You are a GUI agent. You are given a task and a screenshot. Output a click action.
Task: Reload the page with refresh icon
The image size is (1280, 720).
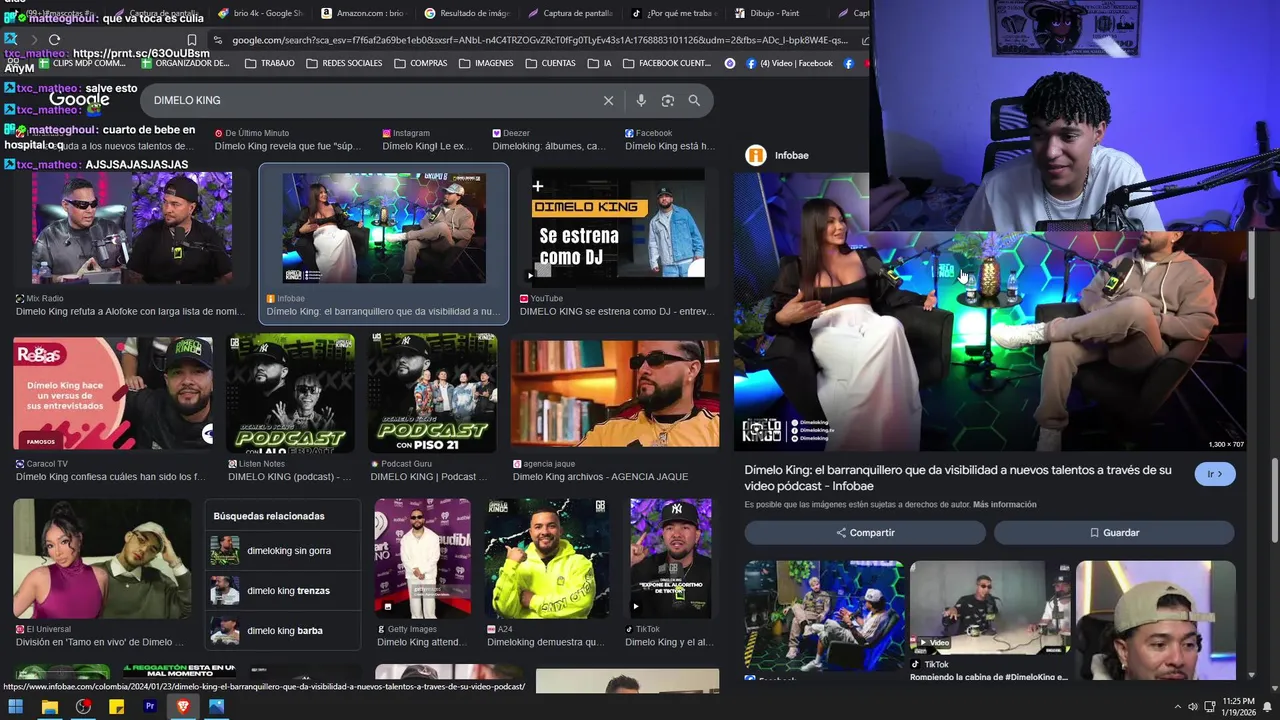54,40
